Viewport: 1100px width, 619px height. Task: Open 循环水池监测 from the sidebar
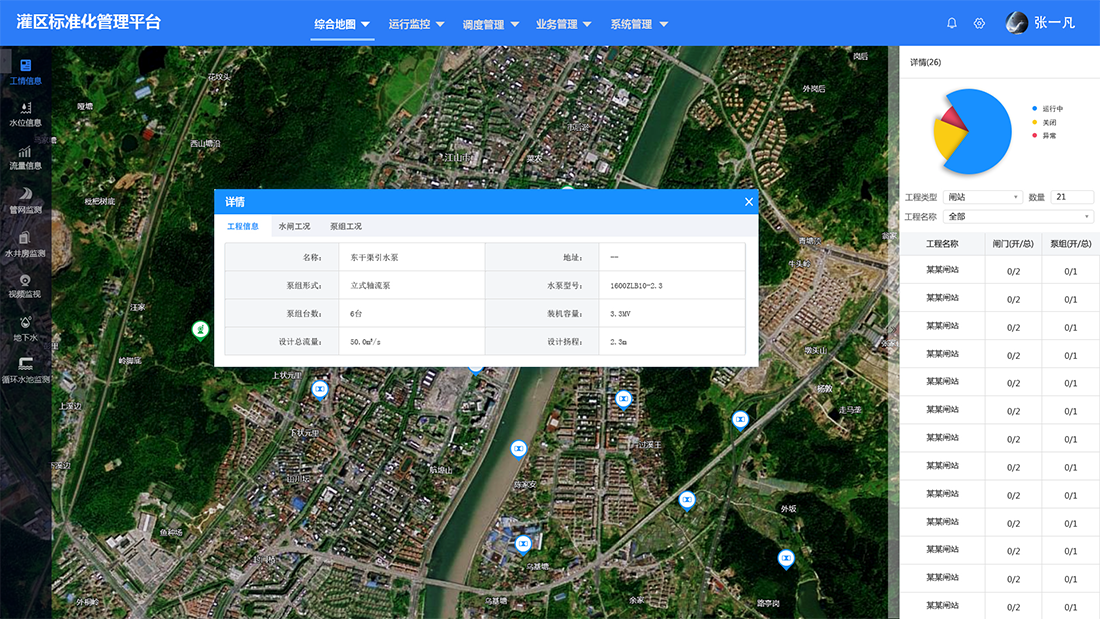coord(25,371)
